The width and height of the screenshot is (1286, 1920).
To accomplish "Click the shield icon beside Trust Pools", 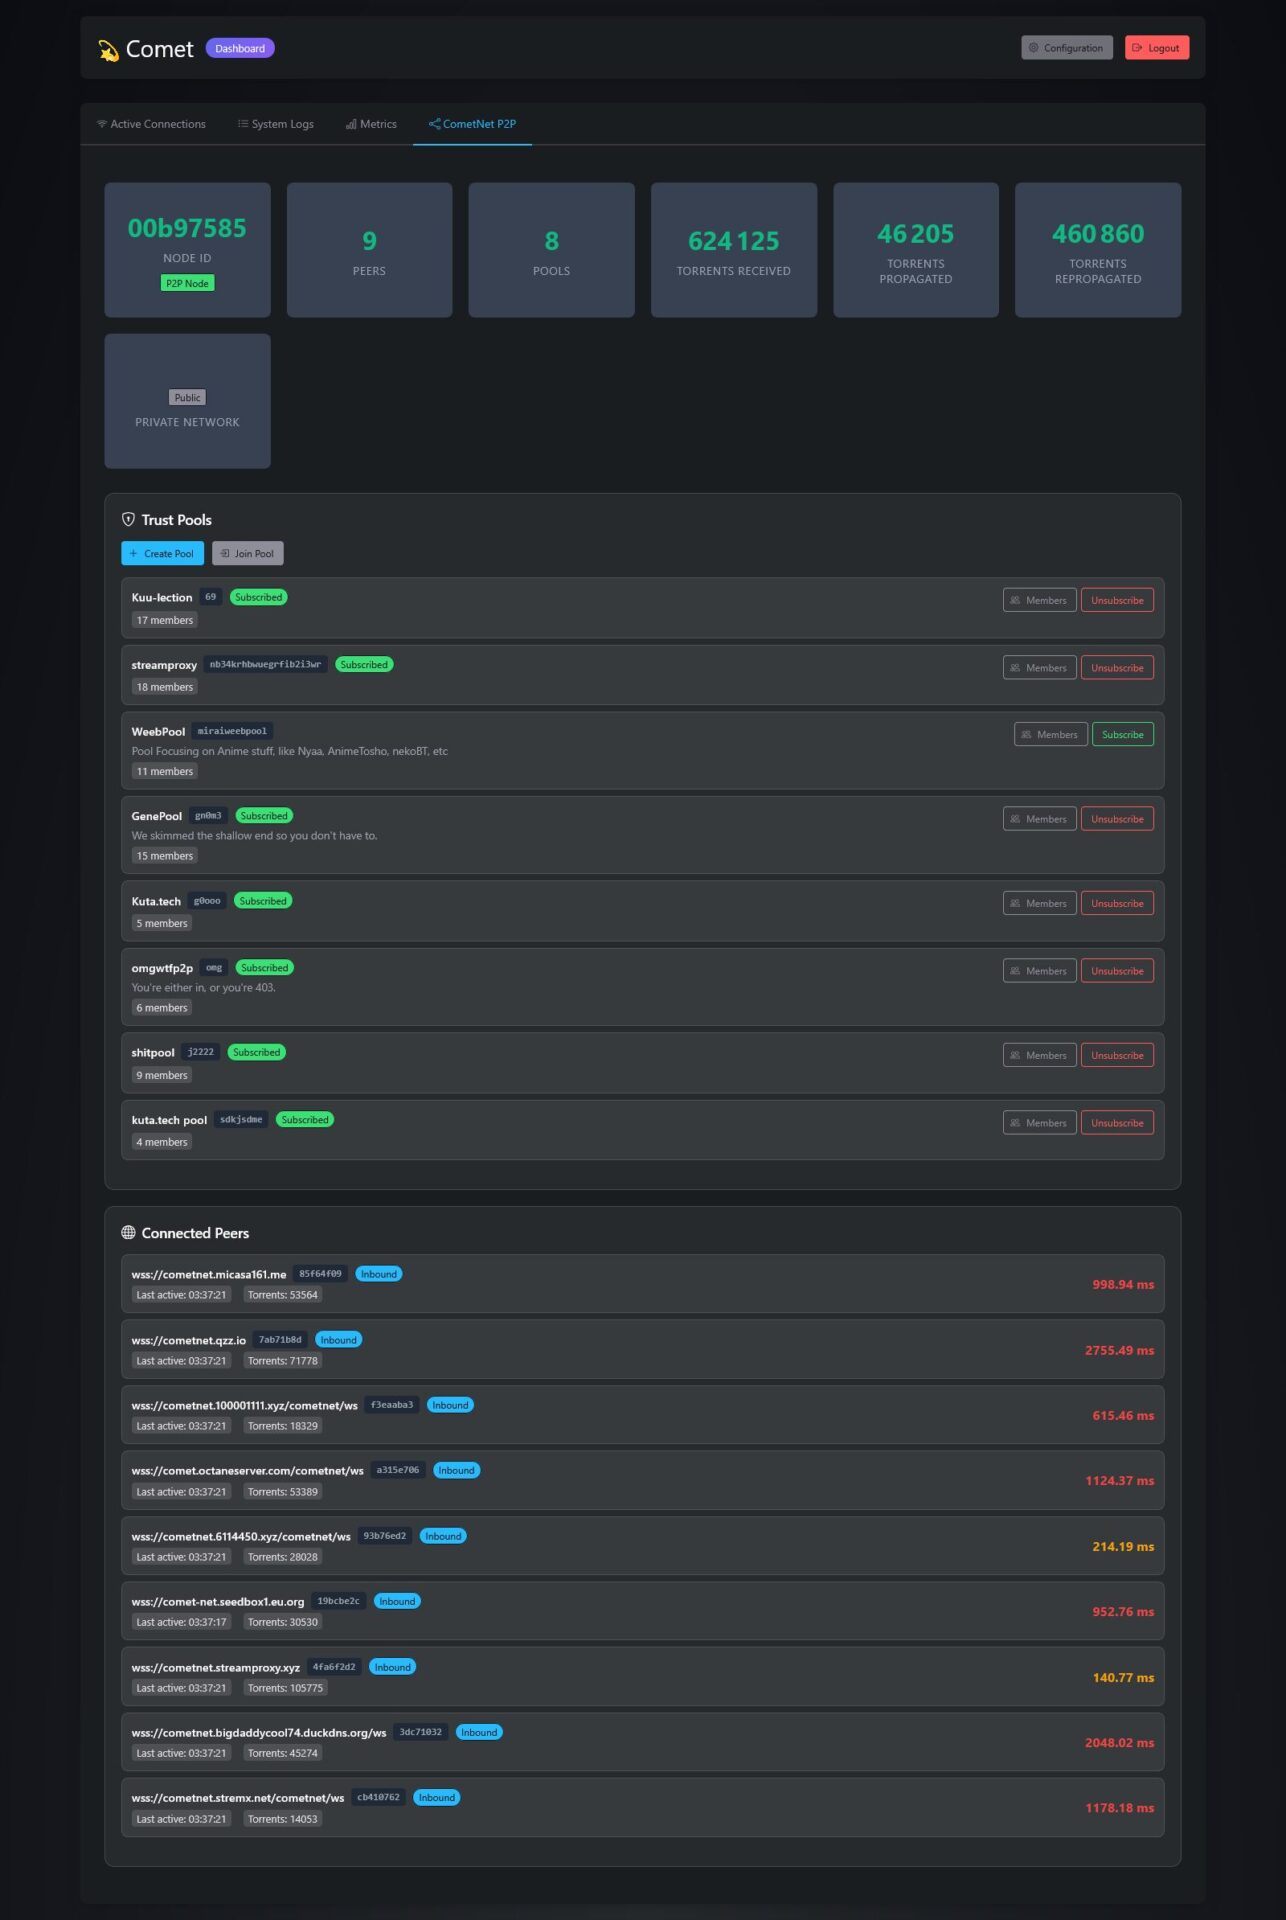I will (128, 519).
